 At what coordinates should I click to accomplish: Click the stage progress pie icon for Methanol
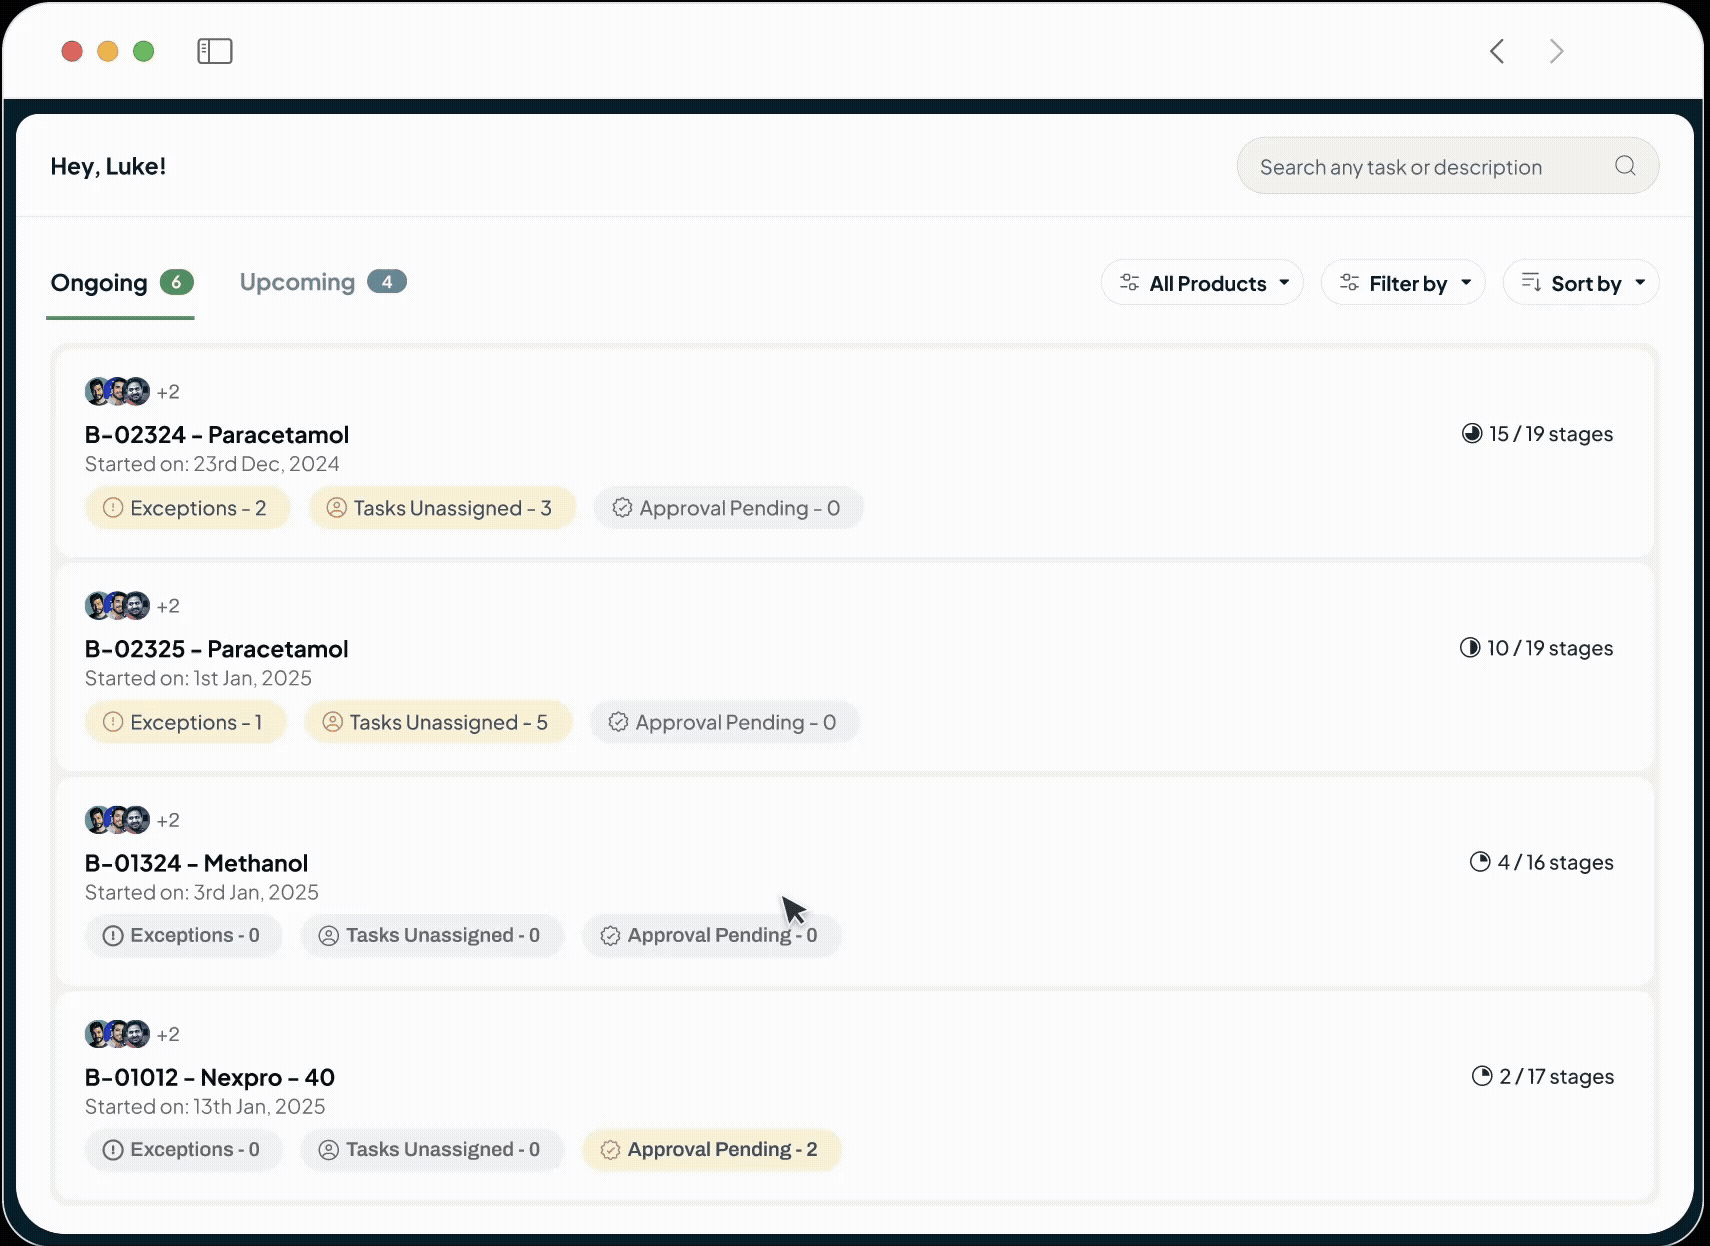pyautogui.click(x=1478, y=862)
